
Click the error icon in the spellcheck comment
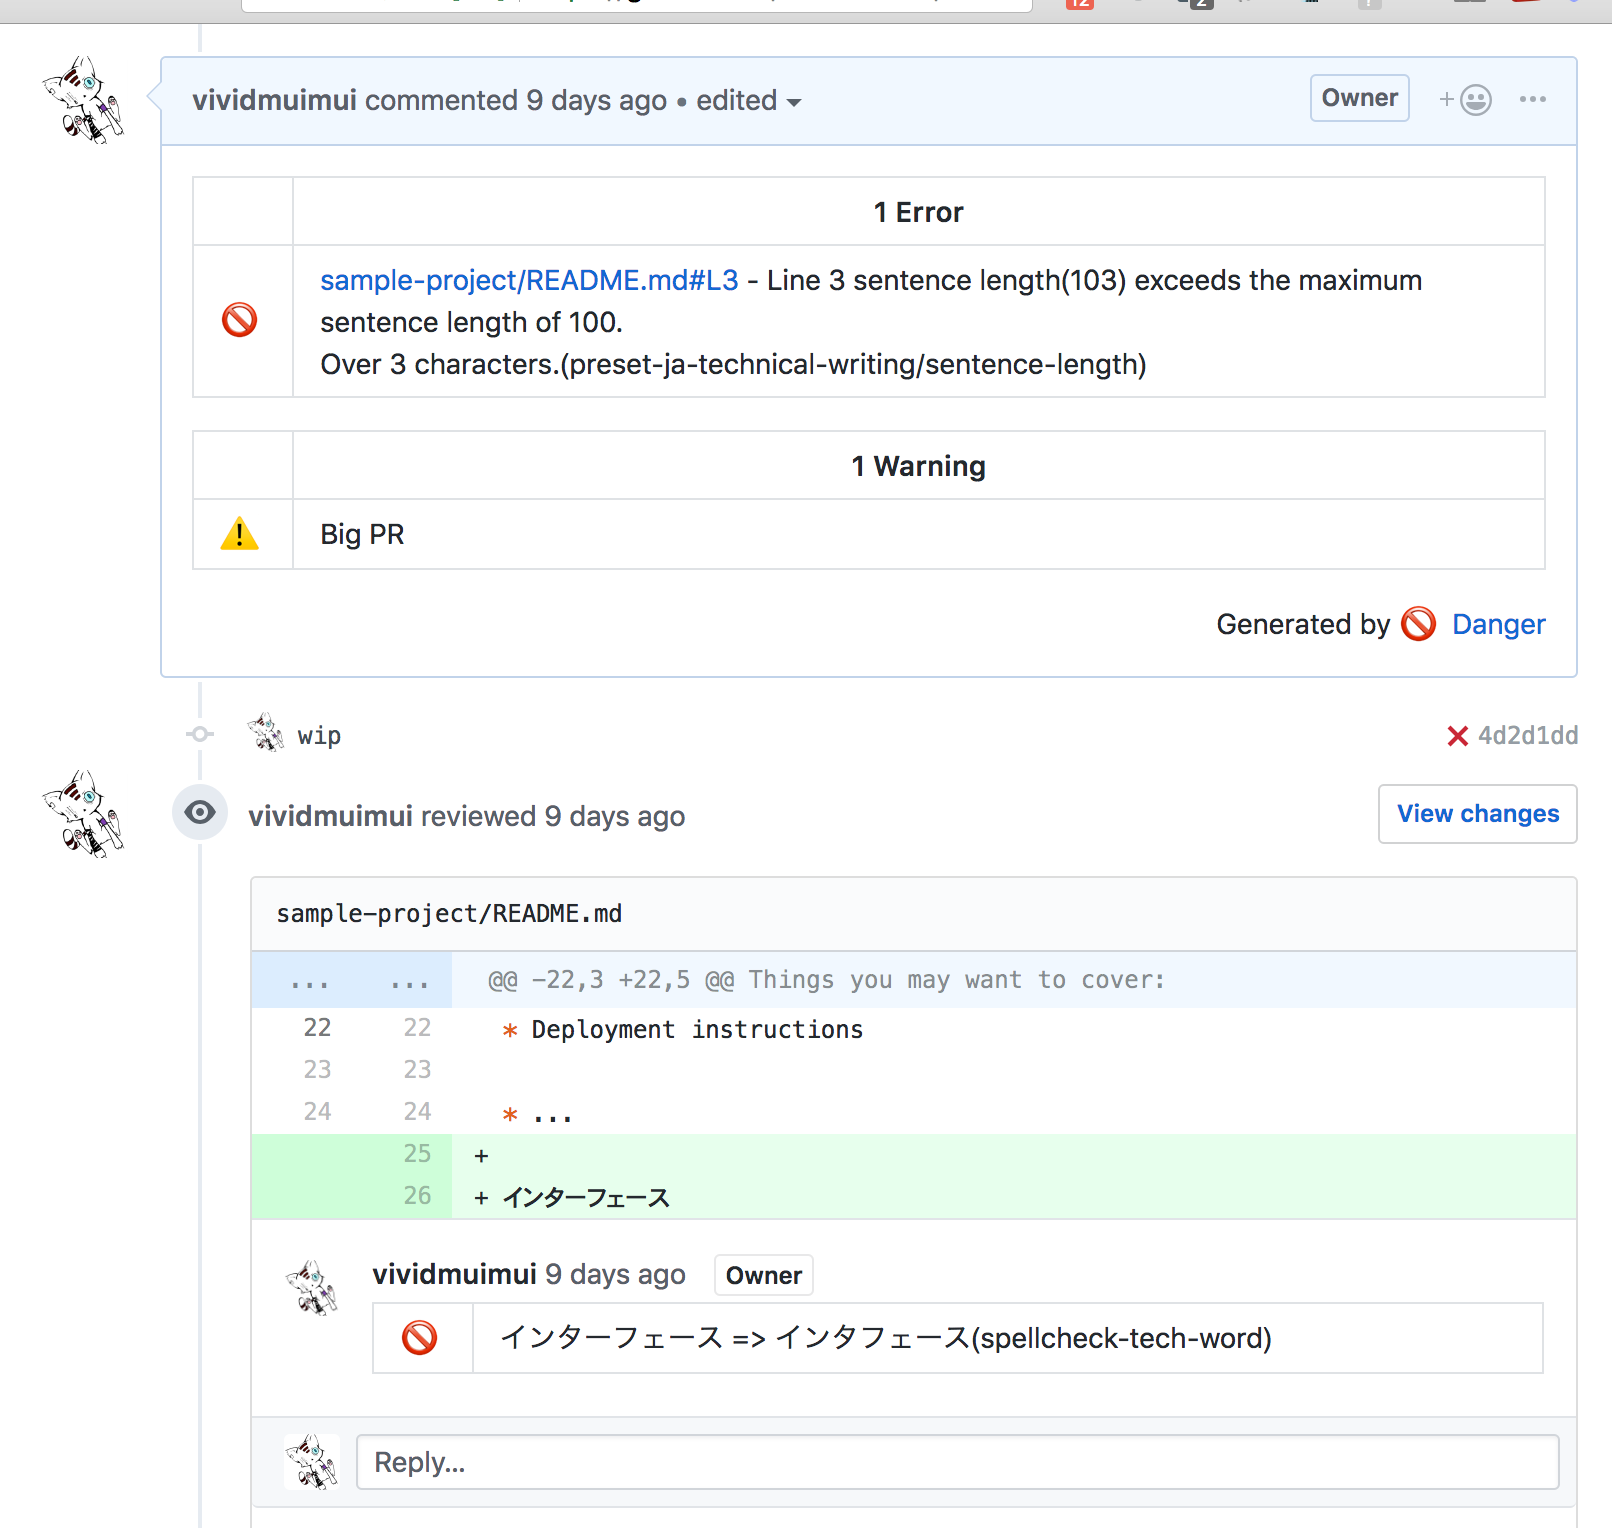(419, 1338)
